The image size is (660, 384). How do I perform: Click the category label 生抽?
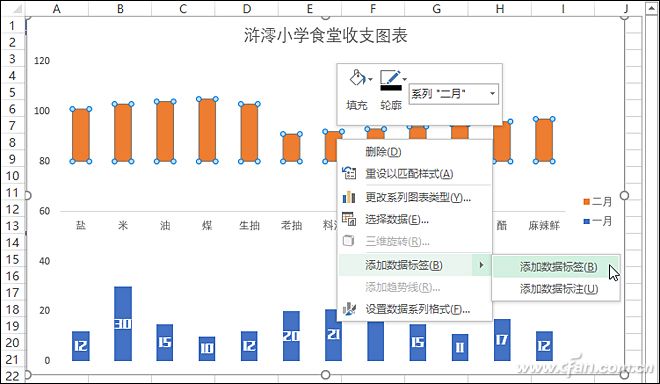(249, 226)
